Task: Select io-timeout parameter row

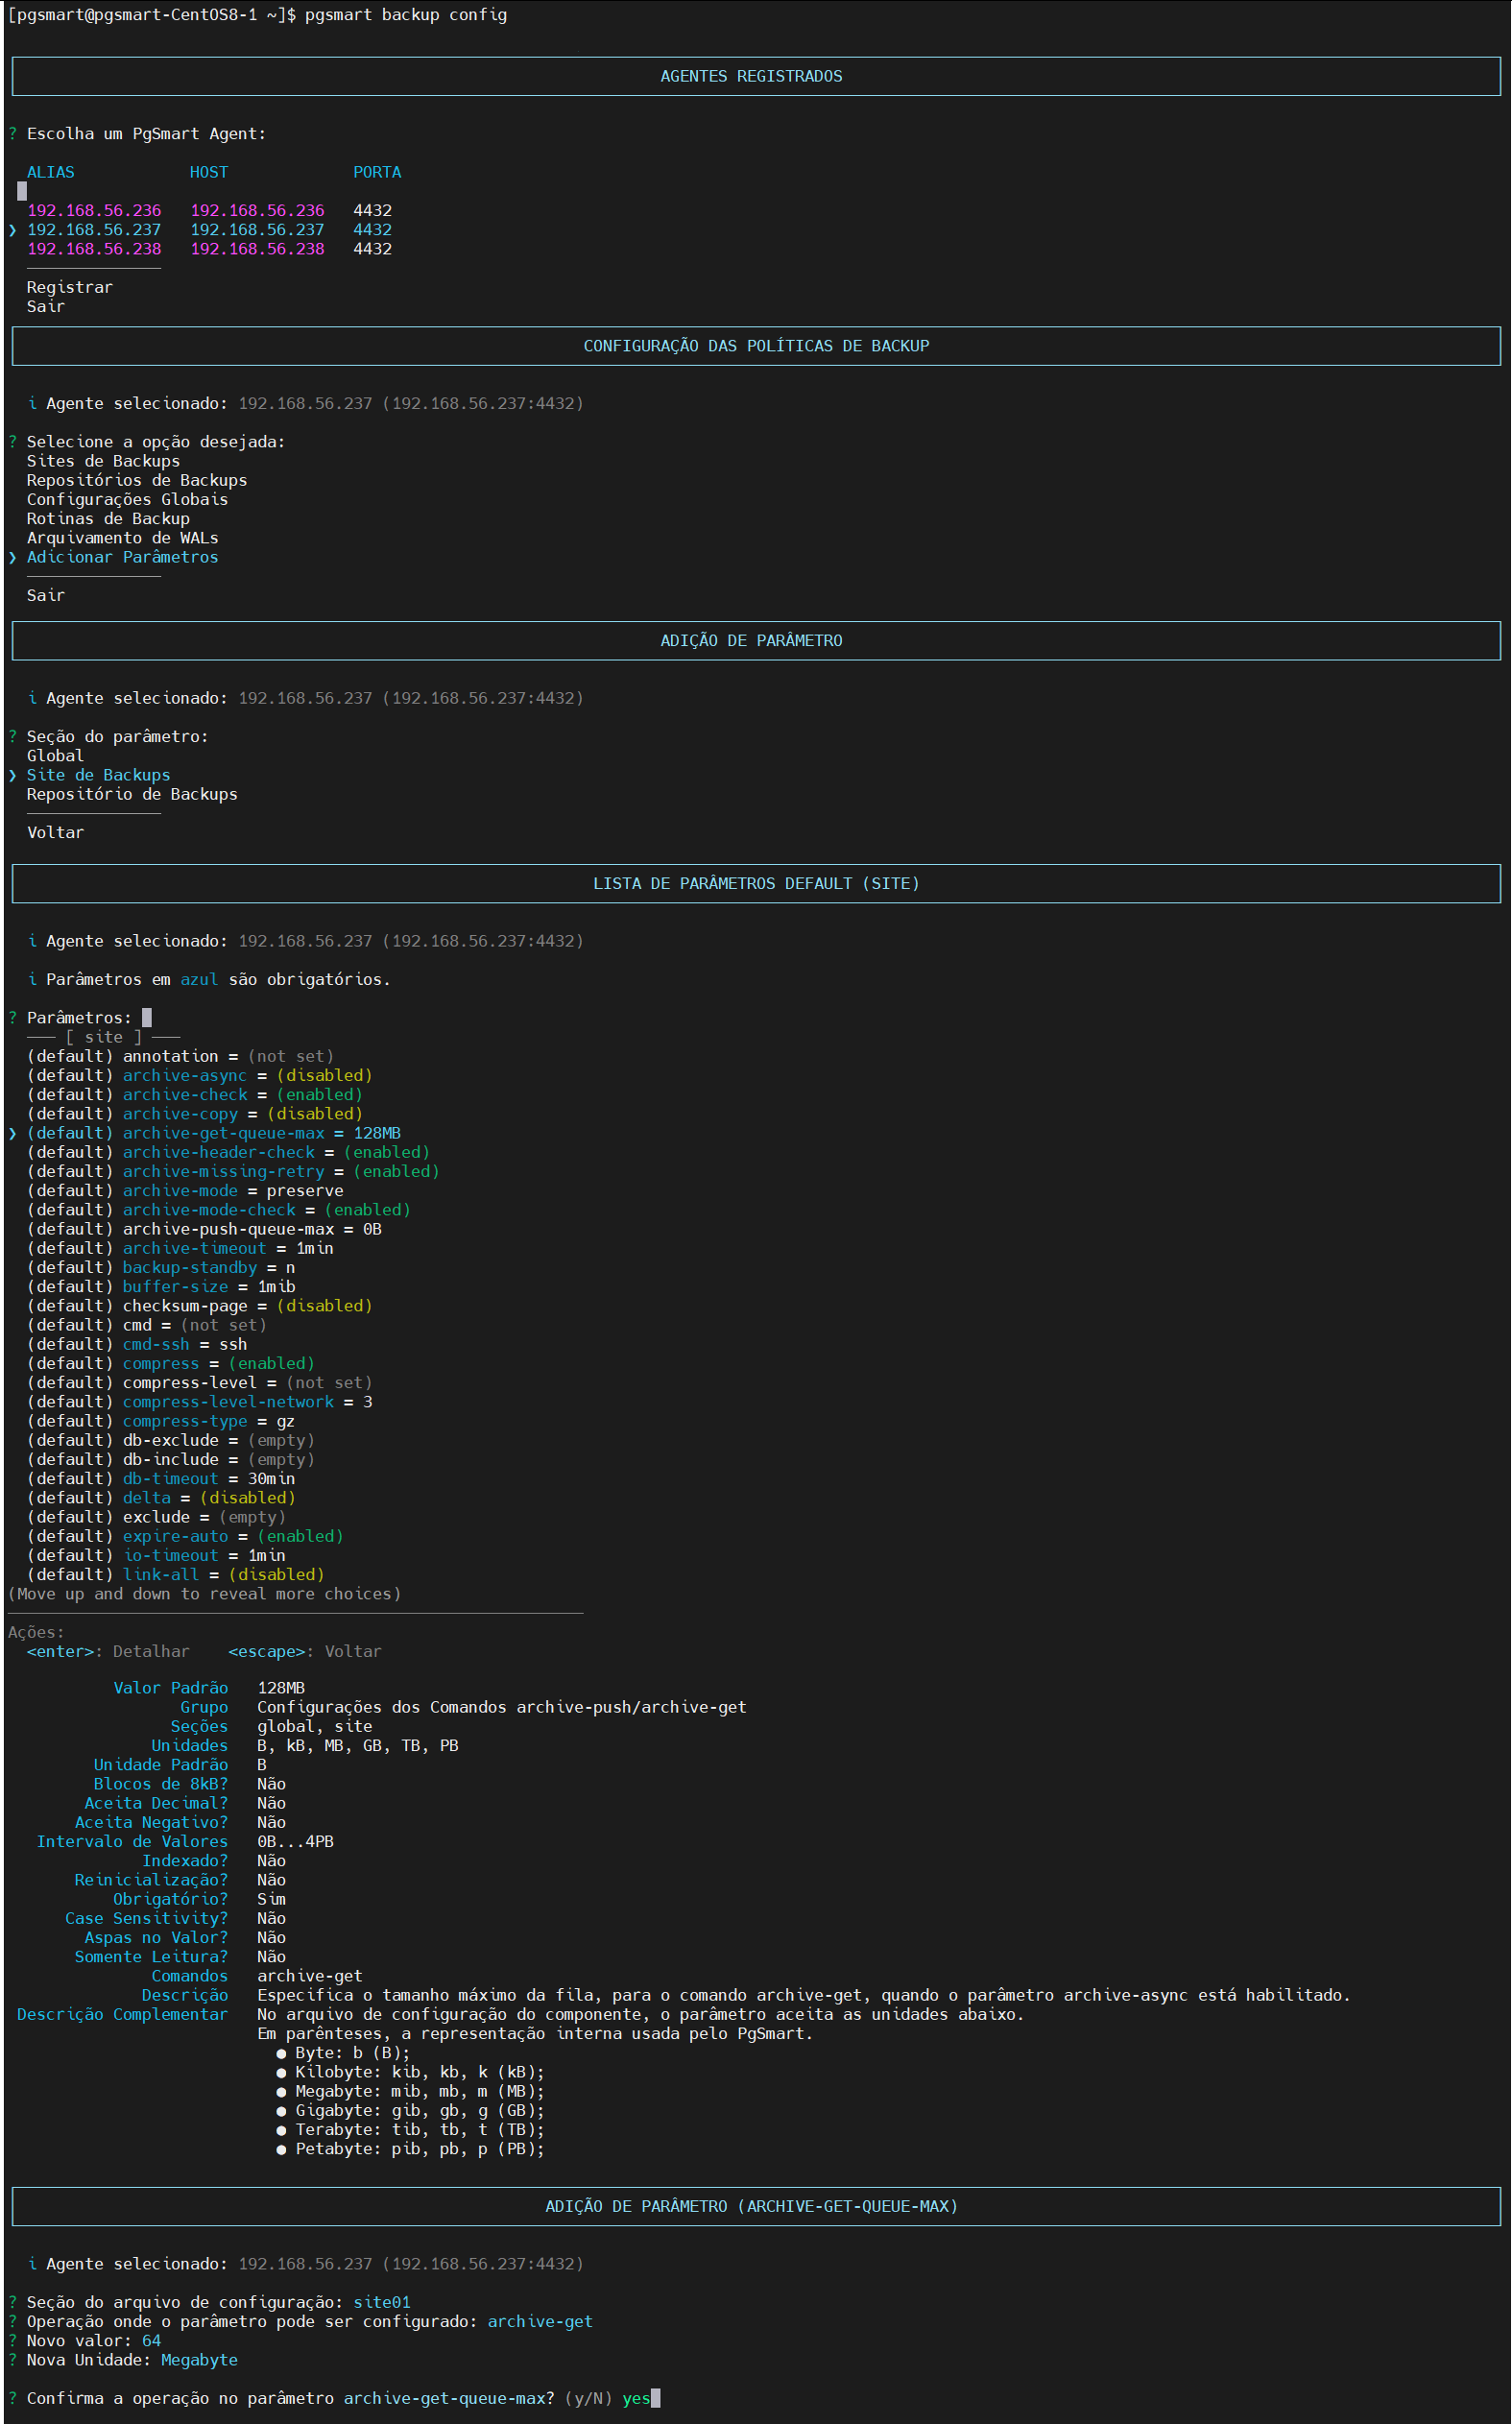Action: (157, 1555)
